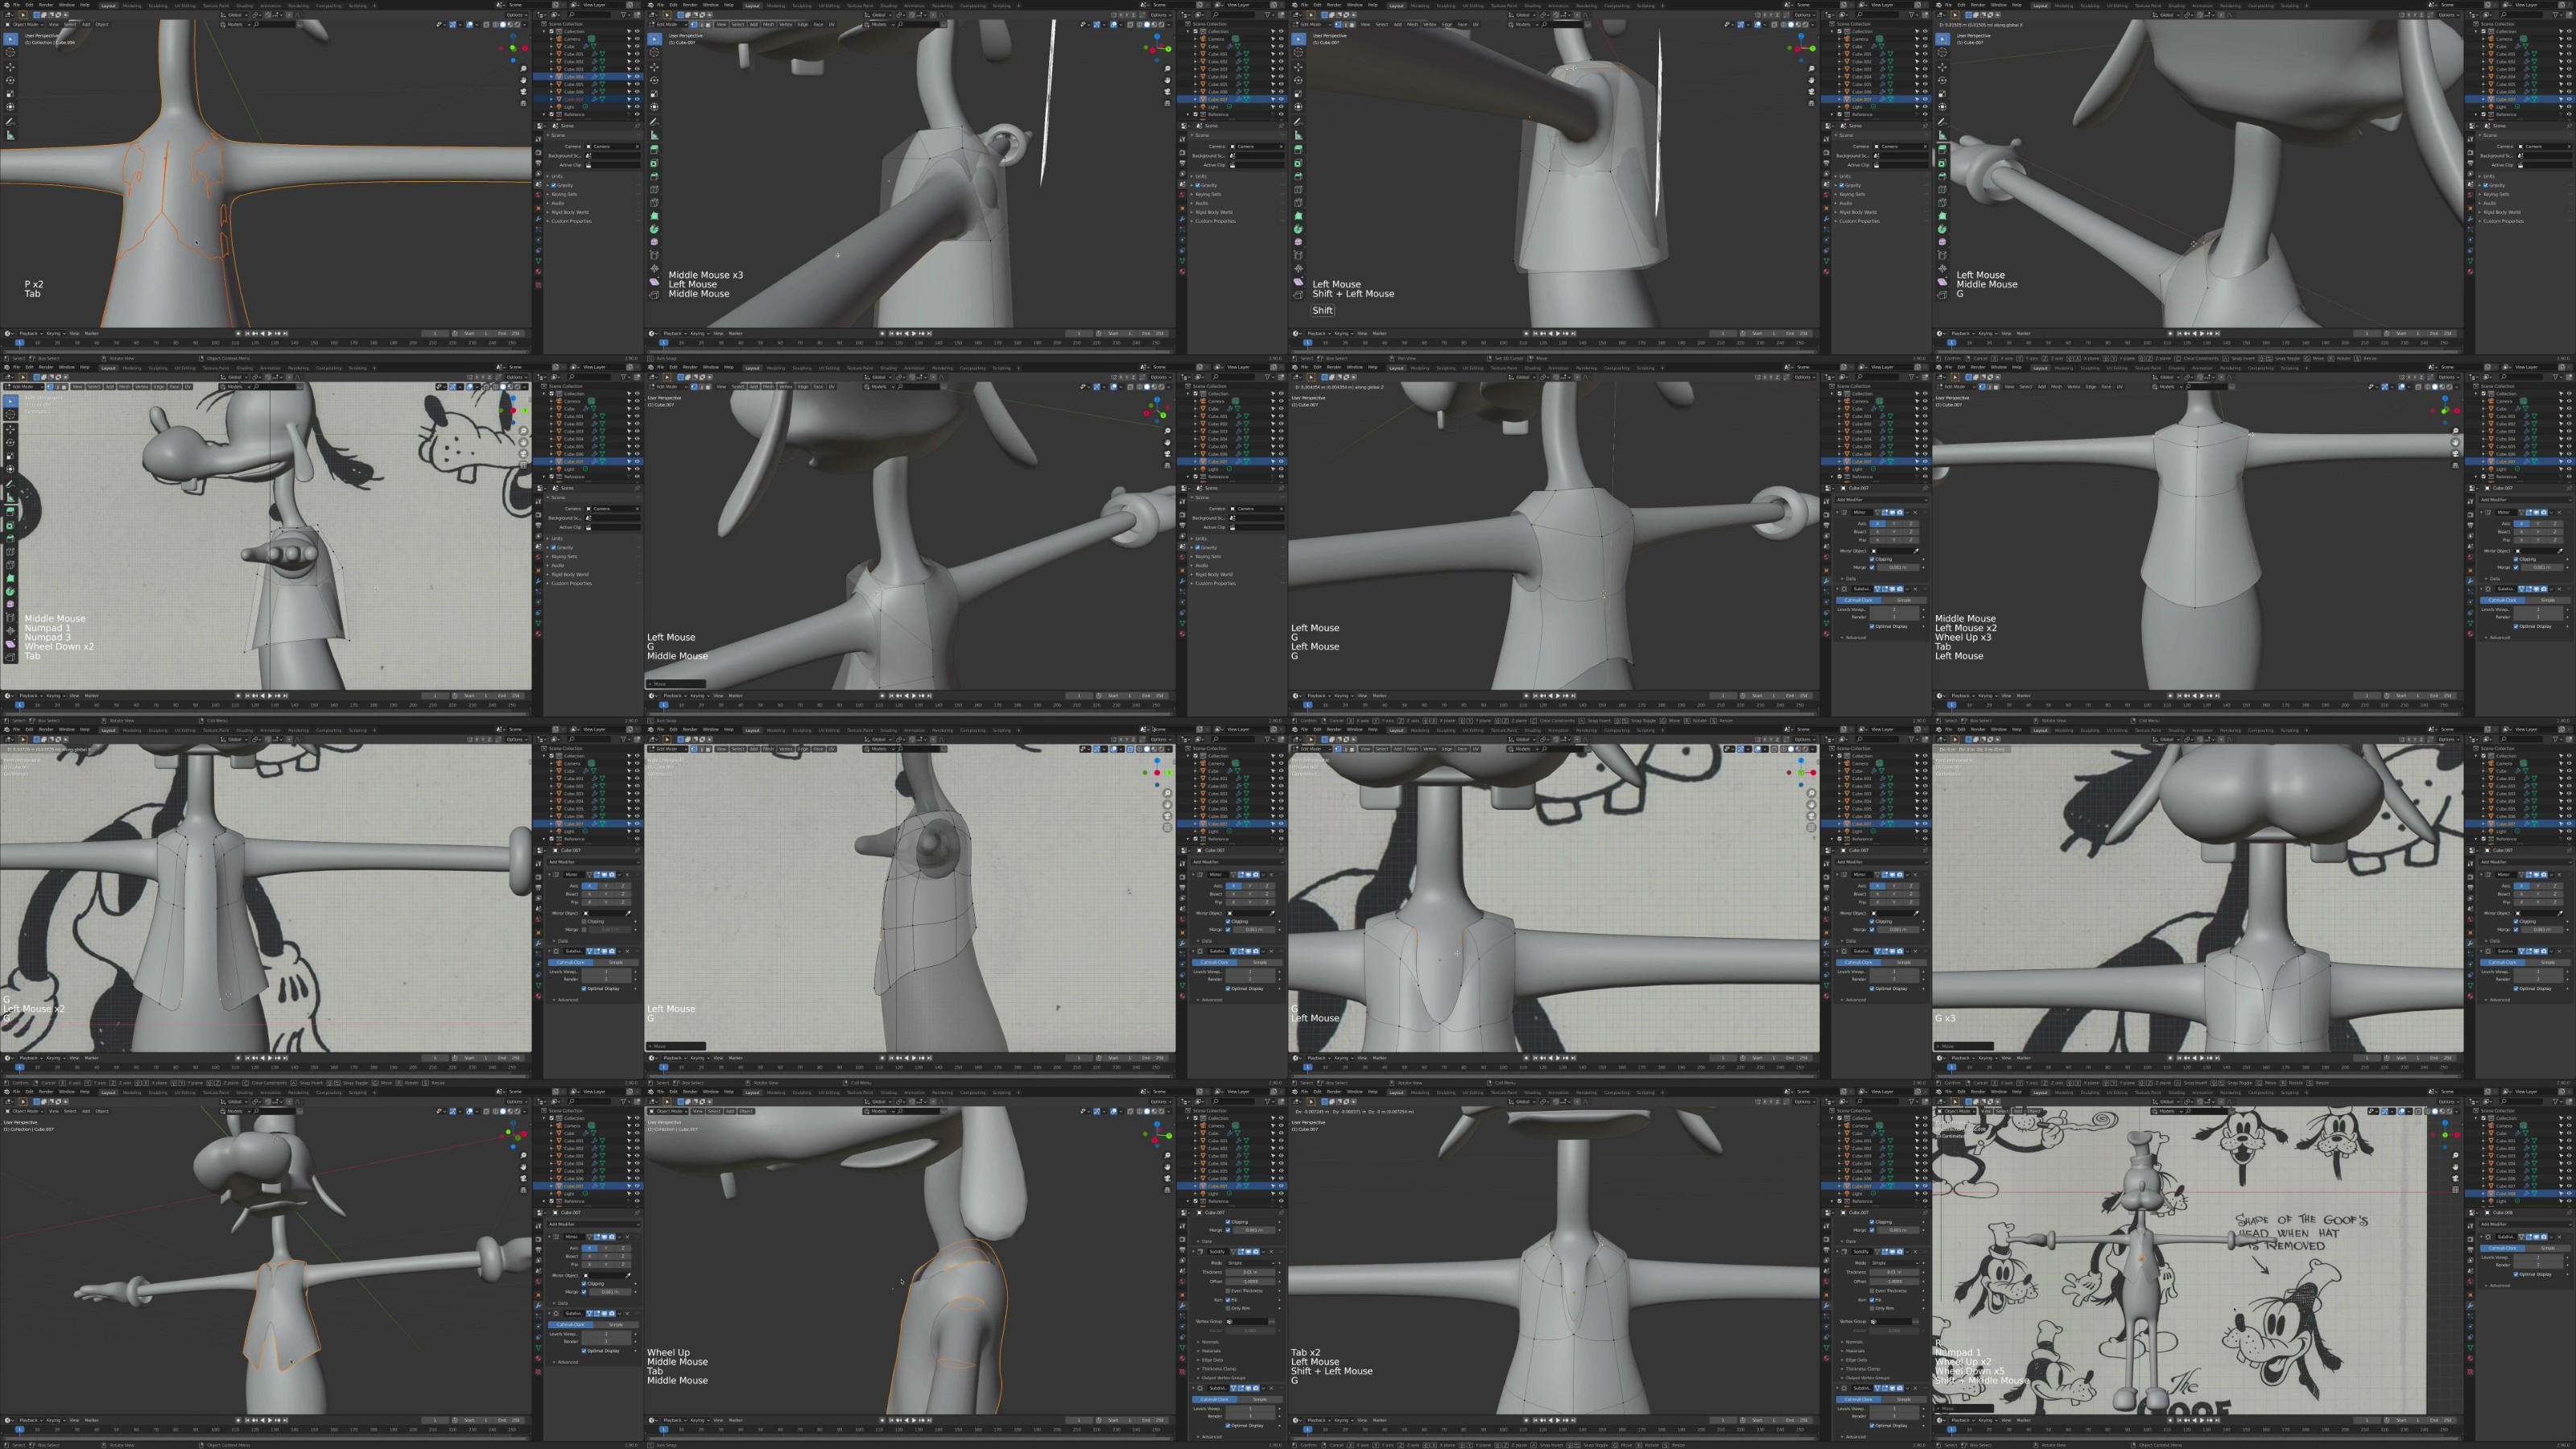Pick the Annotate tool in the 'P x2' frame
2576x1449 pixels.
[10, 122]
